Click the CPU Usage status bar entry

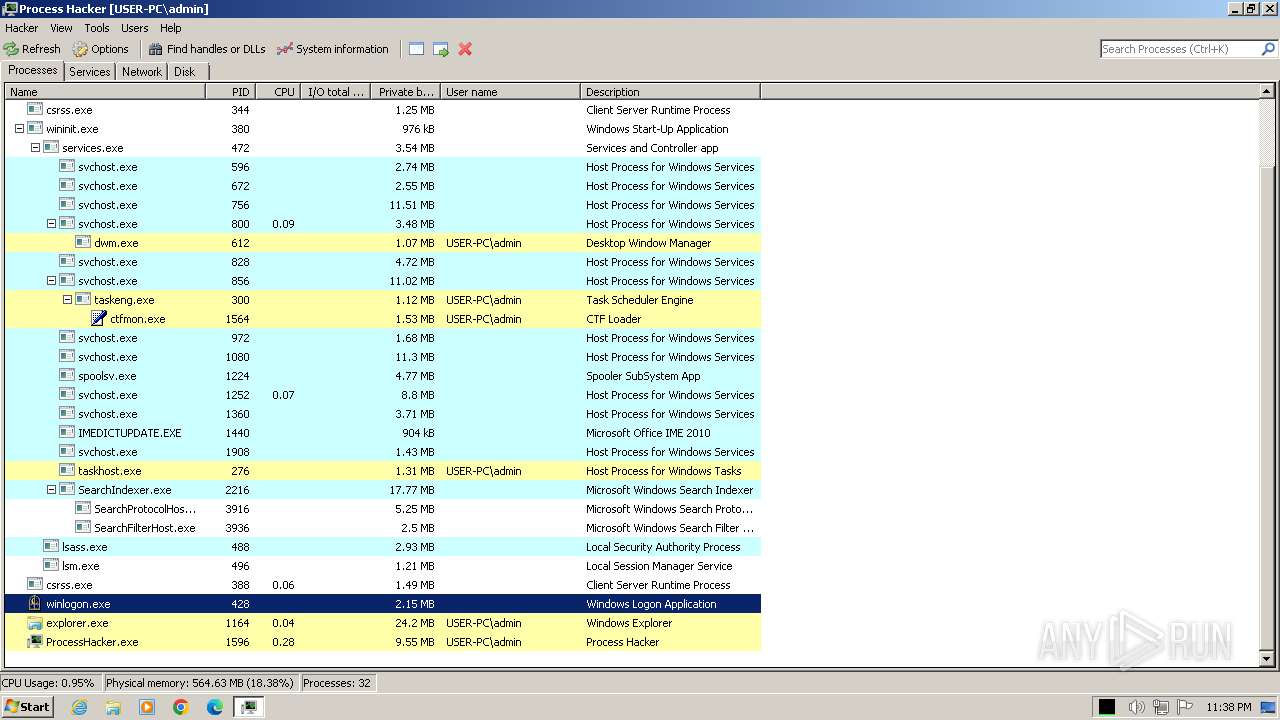[49, 683]
